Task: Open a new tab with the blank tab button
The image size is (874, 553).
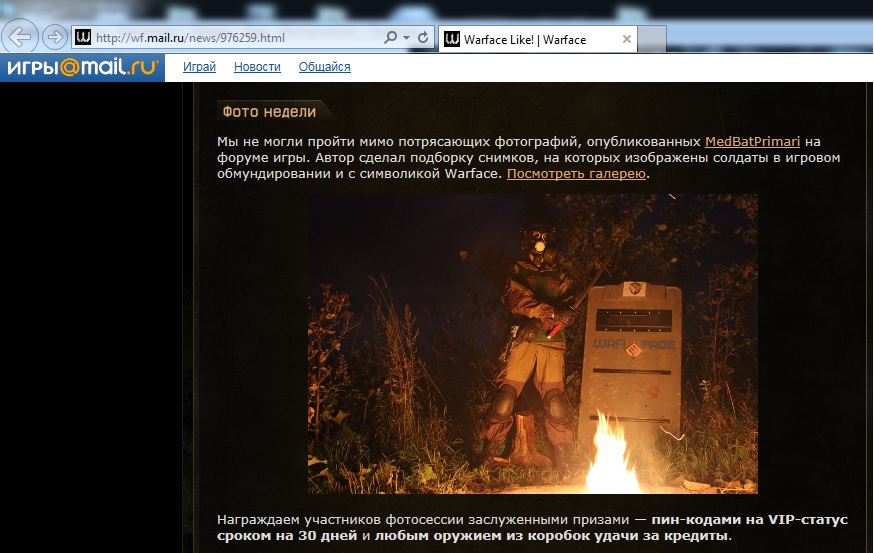Action: [652, 39]
